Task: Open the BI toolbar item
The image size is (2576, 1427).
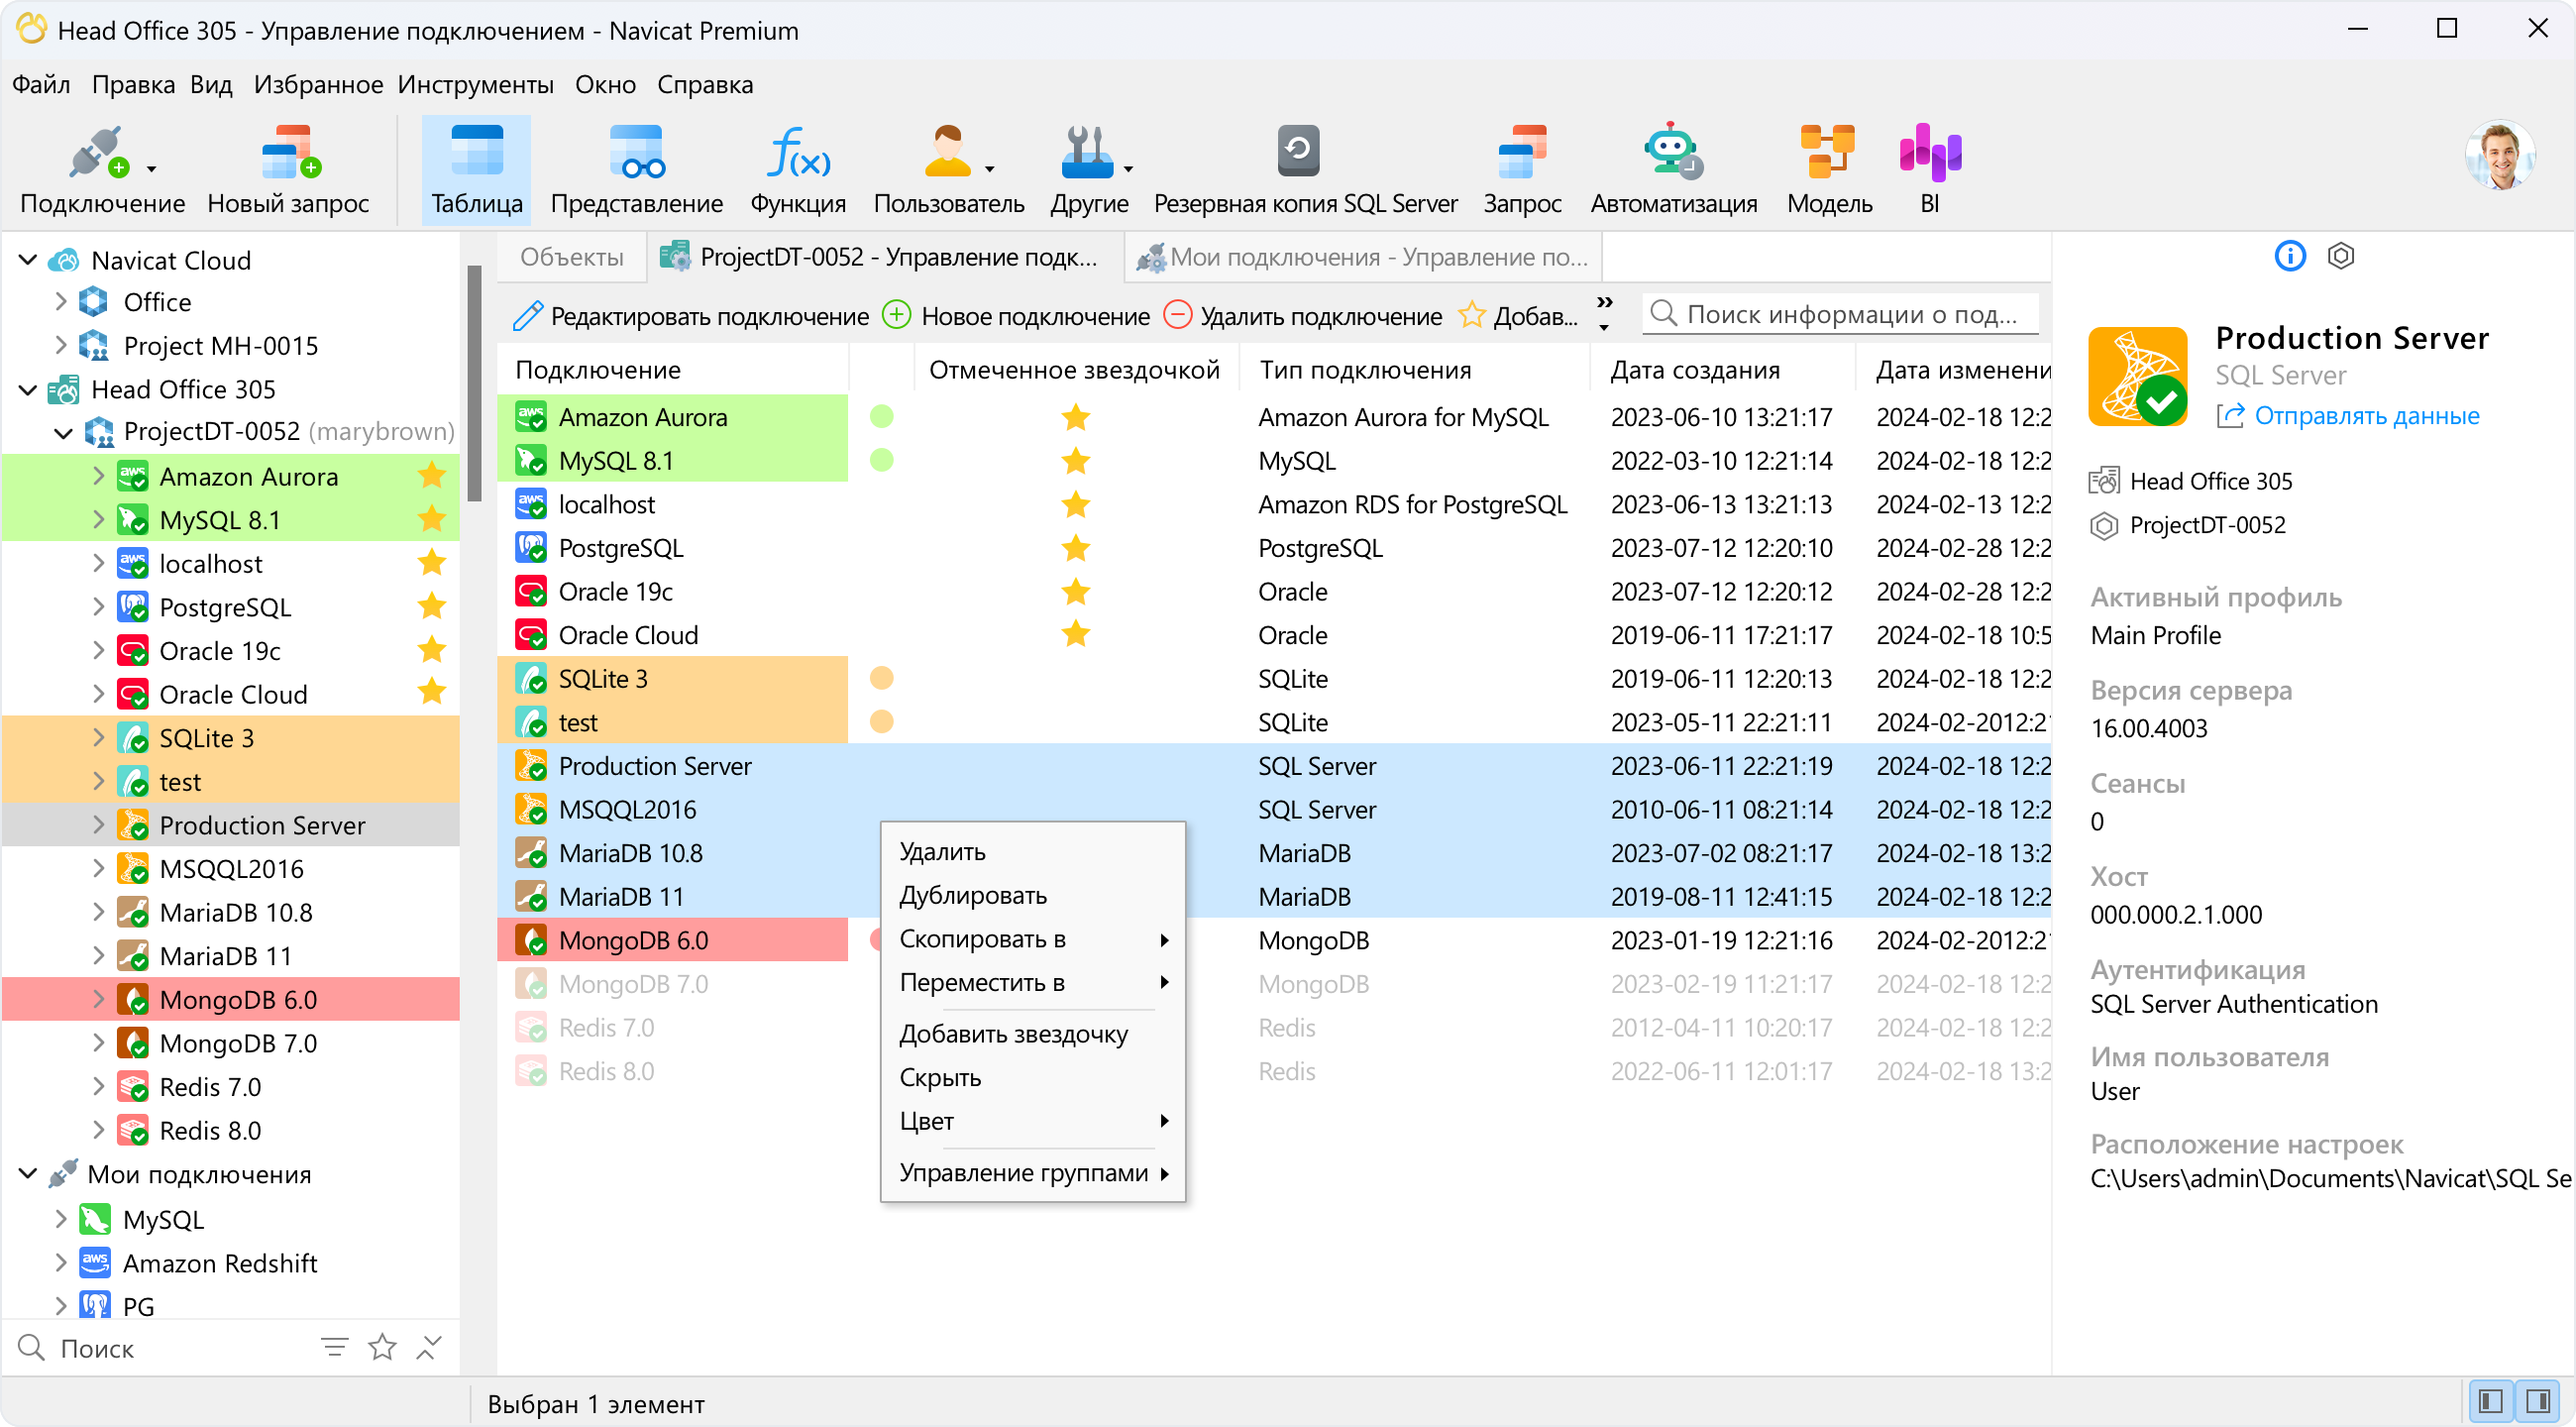Action: tap(1930, 171)
